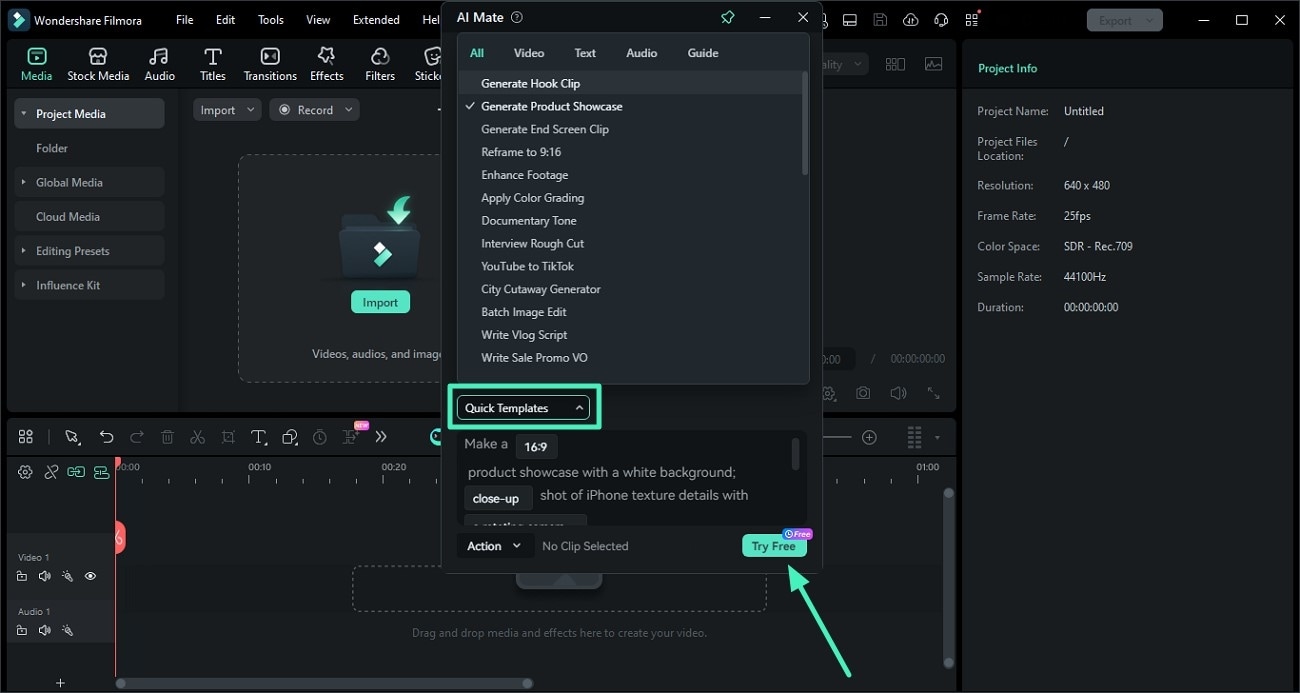This screenshot has height=693, width=1300.
Task: Click the redo arrow in timeline toolbar
Action: (x=137, y=437)
